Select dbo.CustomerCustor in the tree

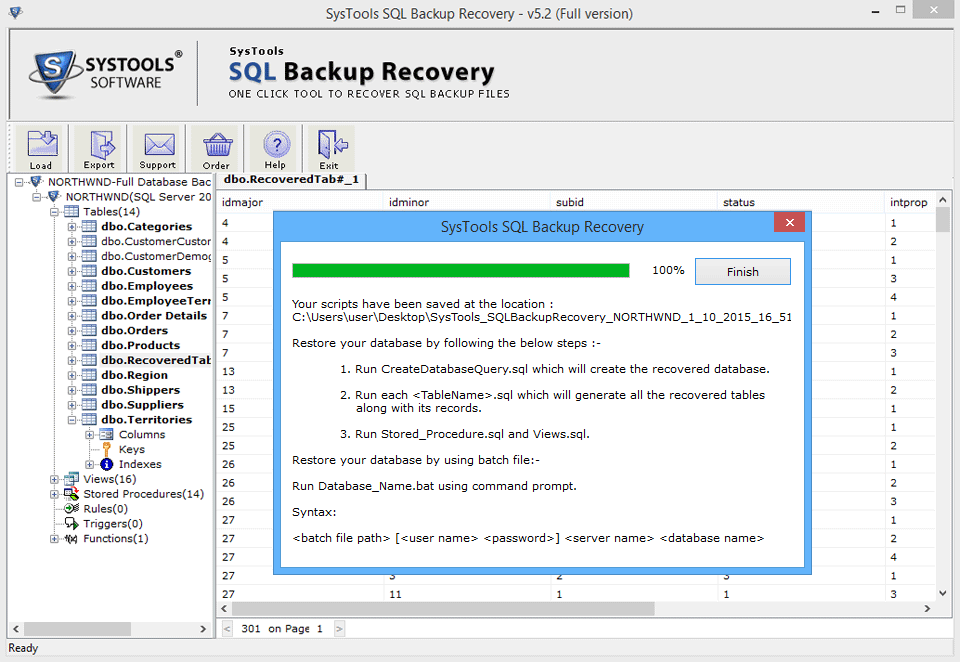coord(156,242)
